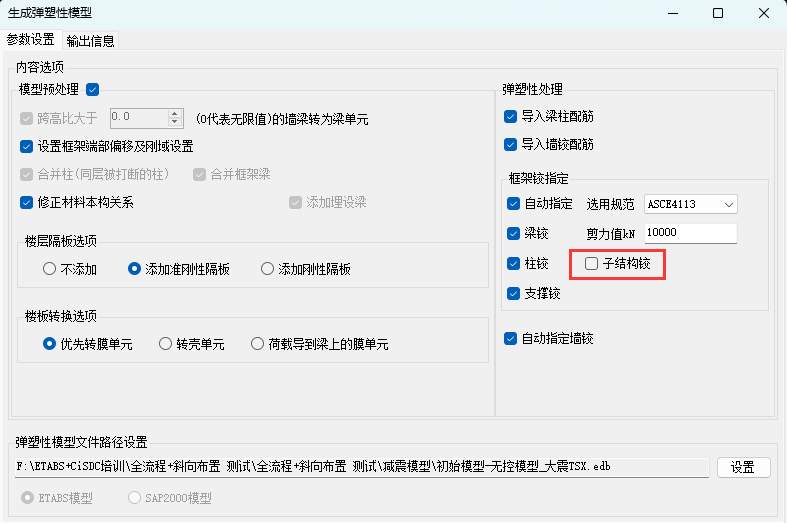Disable 导入梁柱配筋 checkbox
Screen dimensions: 787x523
[511, 116]
